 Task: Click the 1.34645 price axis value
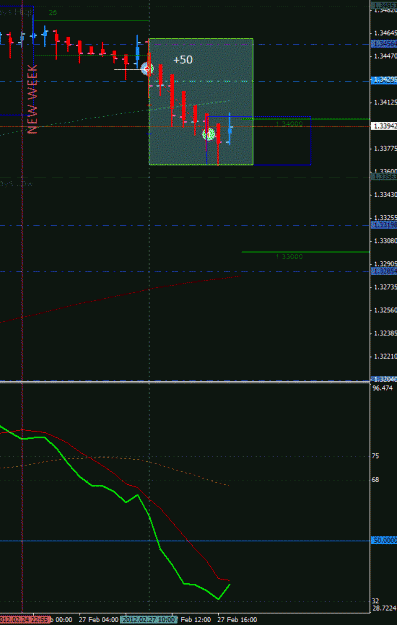click(385, 33)
